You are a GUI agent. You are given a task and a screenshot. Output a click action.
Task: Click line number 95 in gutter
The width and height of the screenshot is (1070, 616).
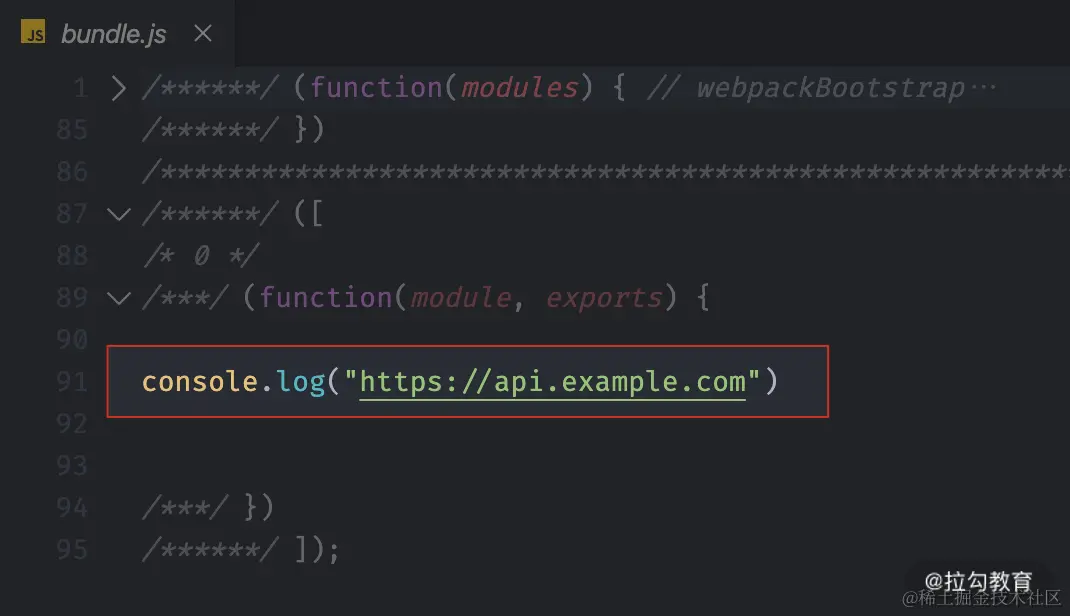pos(72,550)
